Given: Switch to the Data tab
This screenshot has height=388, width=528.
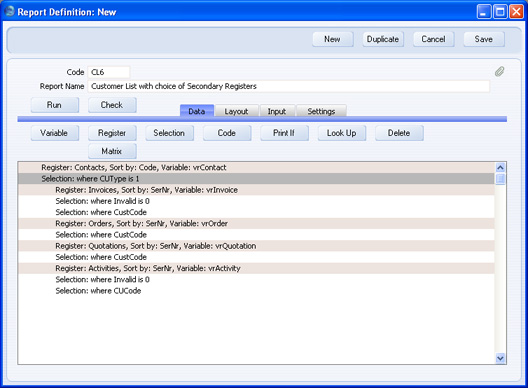Looking at the screenshot, I should [197, 111].
